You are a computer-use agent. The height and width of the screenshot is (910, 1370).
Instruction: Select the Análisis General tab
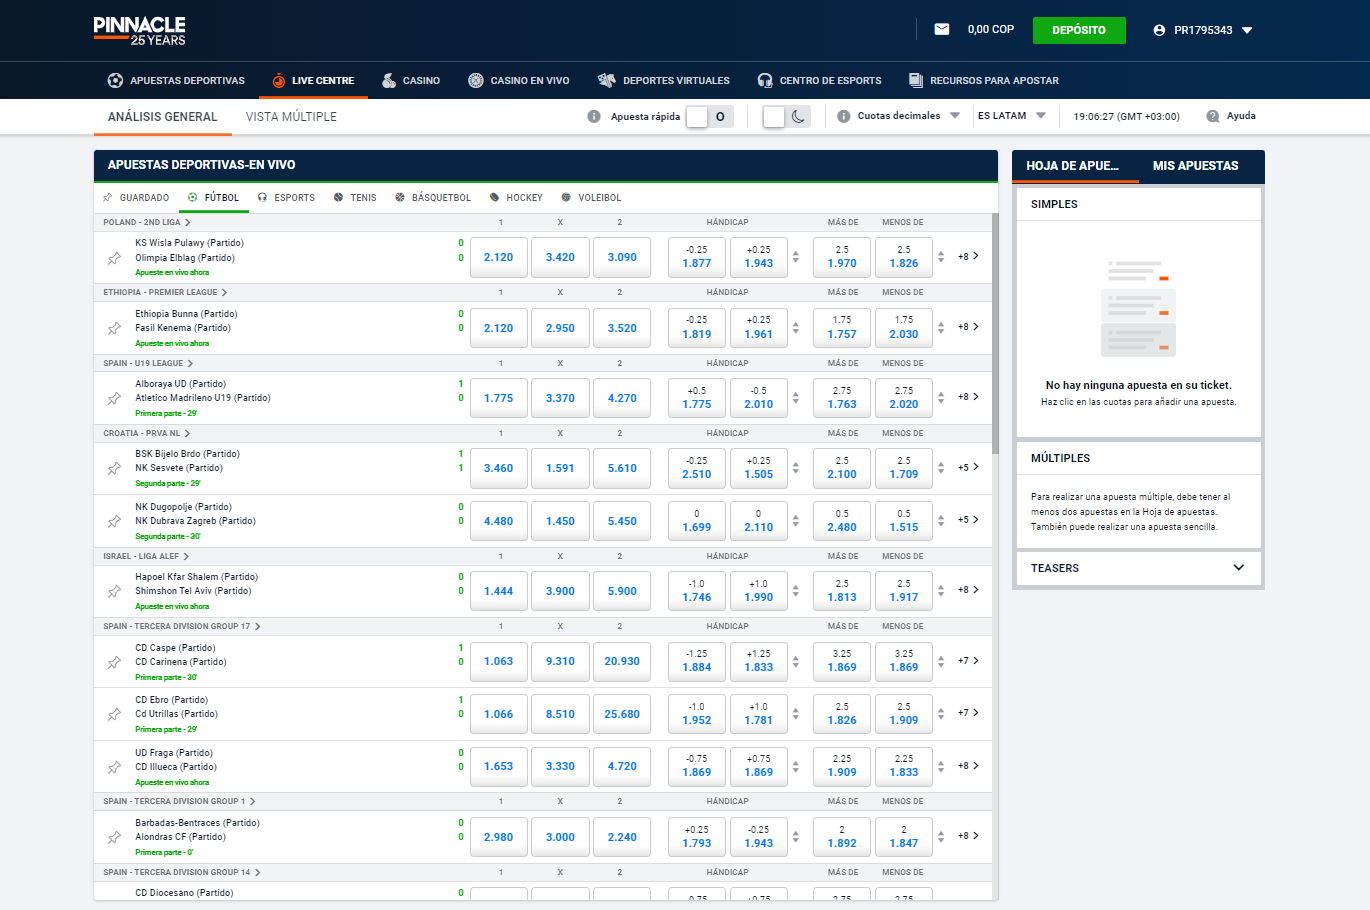pyautogui.click(x=162, y=117)
